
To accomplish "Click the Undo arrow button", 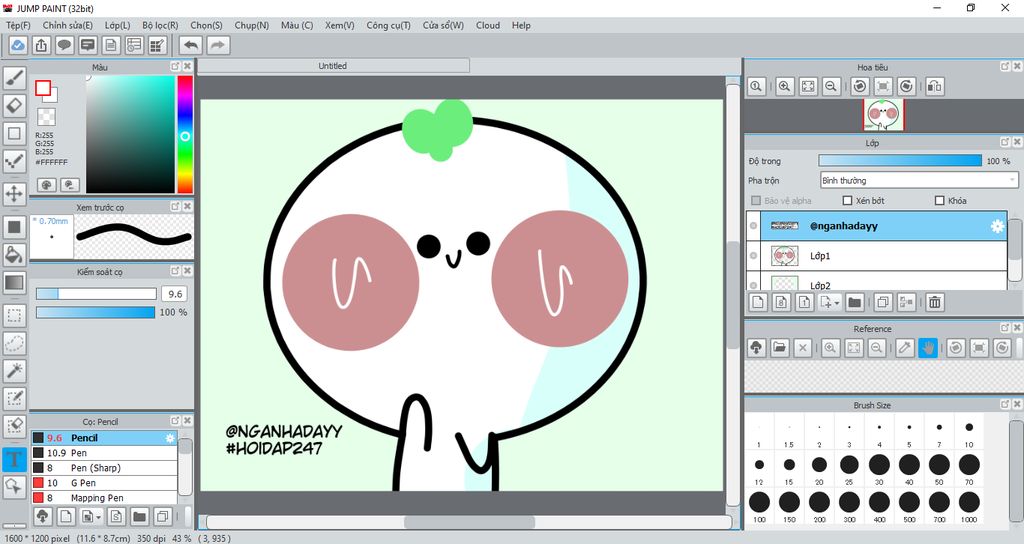I will click(x=191, y=45).
